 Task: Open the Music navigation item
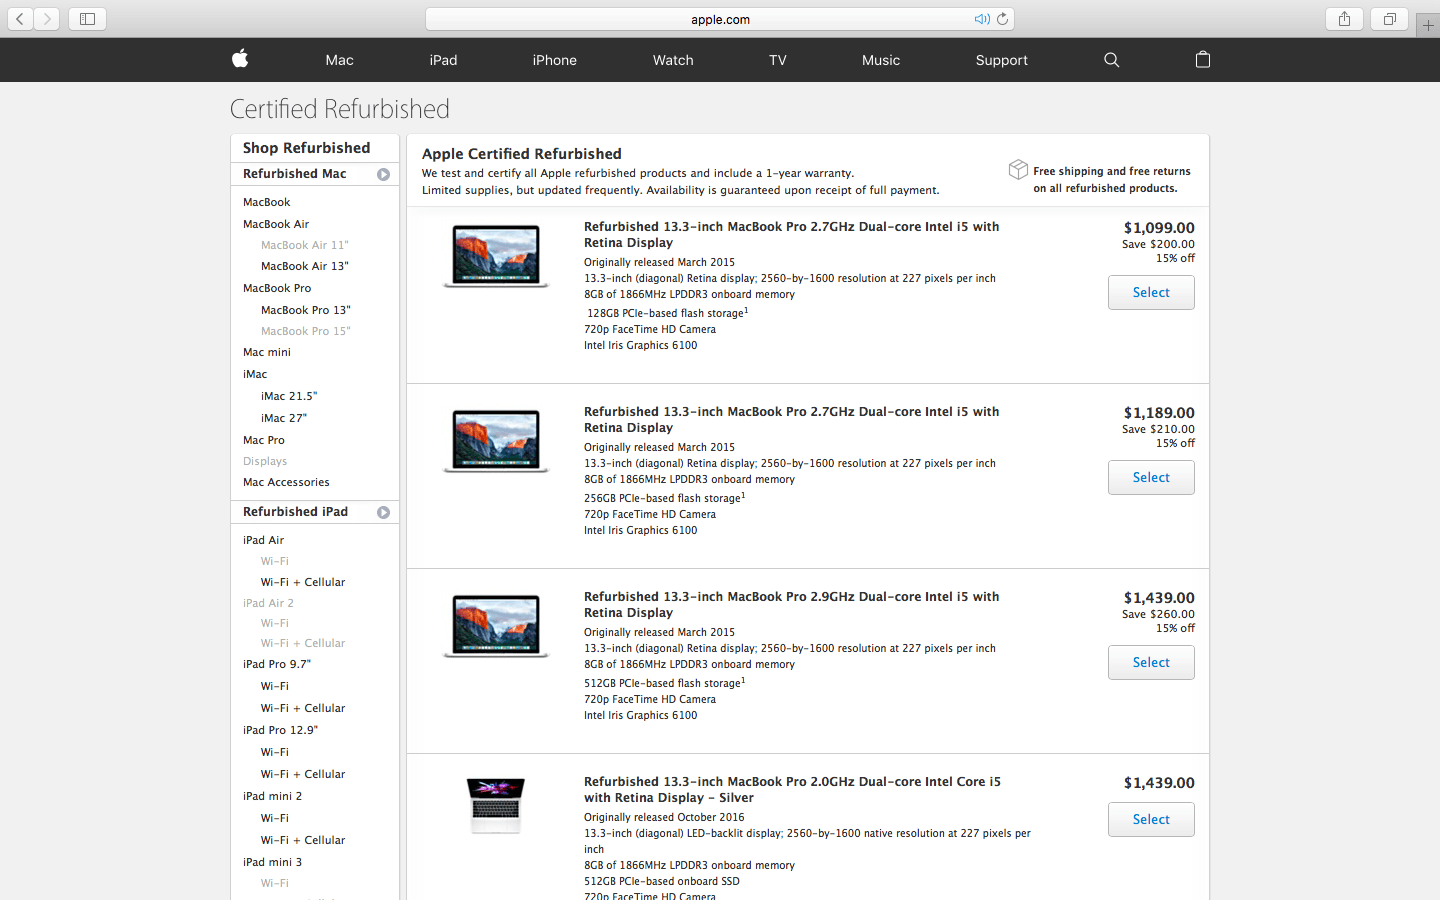click(x=881, y=60)
